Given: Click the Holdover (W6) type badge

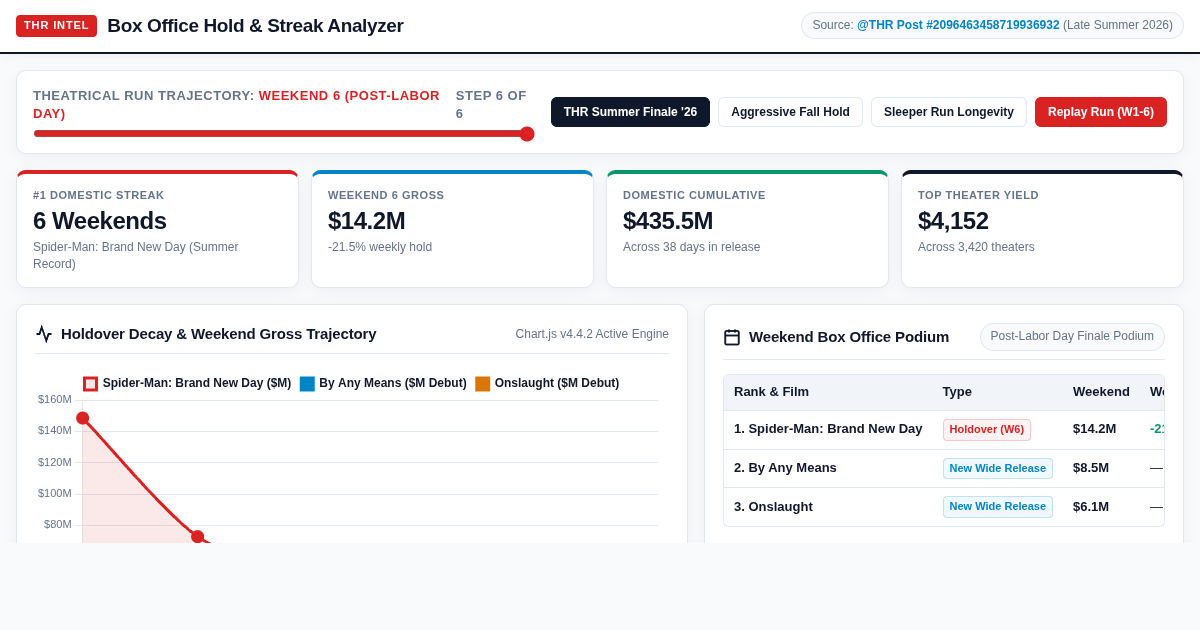Looking at the screenshot, I should (987, 430).
